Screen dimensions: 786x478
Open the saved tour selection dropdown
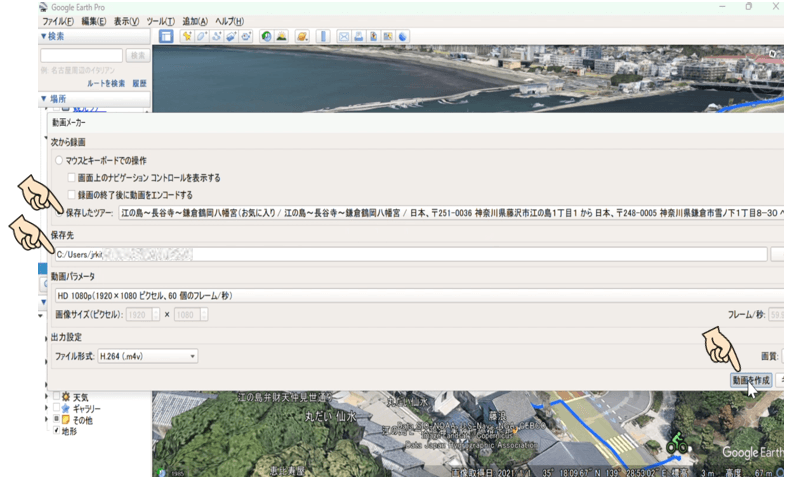(x=450, y=213)
